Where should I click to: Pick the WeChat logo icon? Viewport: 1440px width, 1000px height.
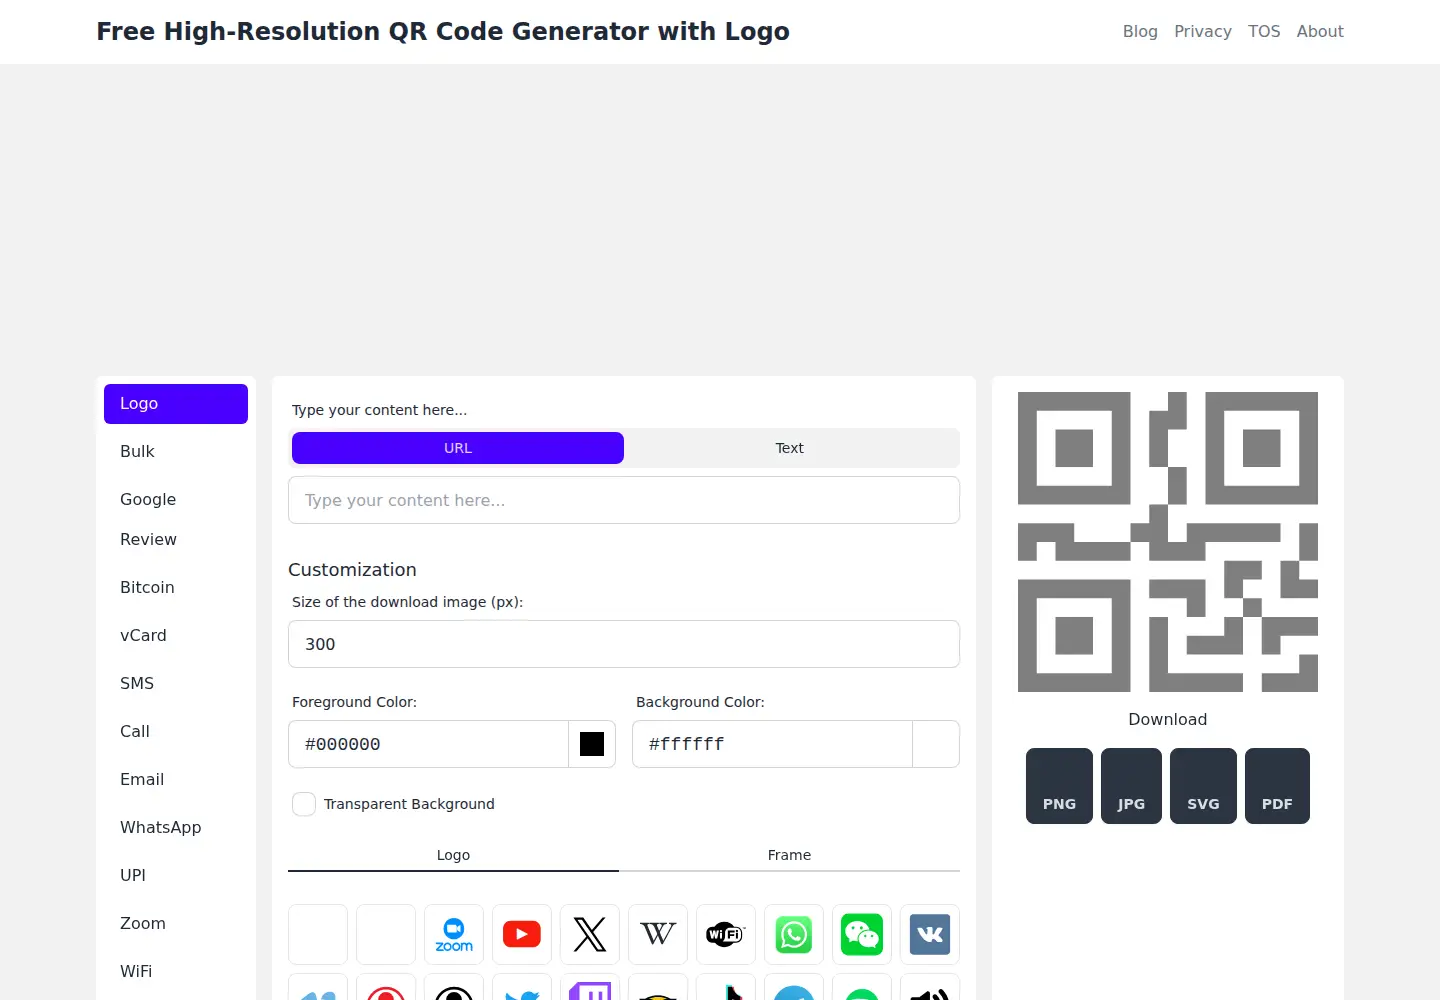coord(862,934)
